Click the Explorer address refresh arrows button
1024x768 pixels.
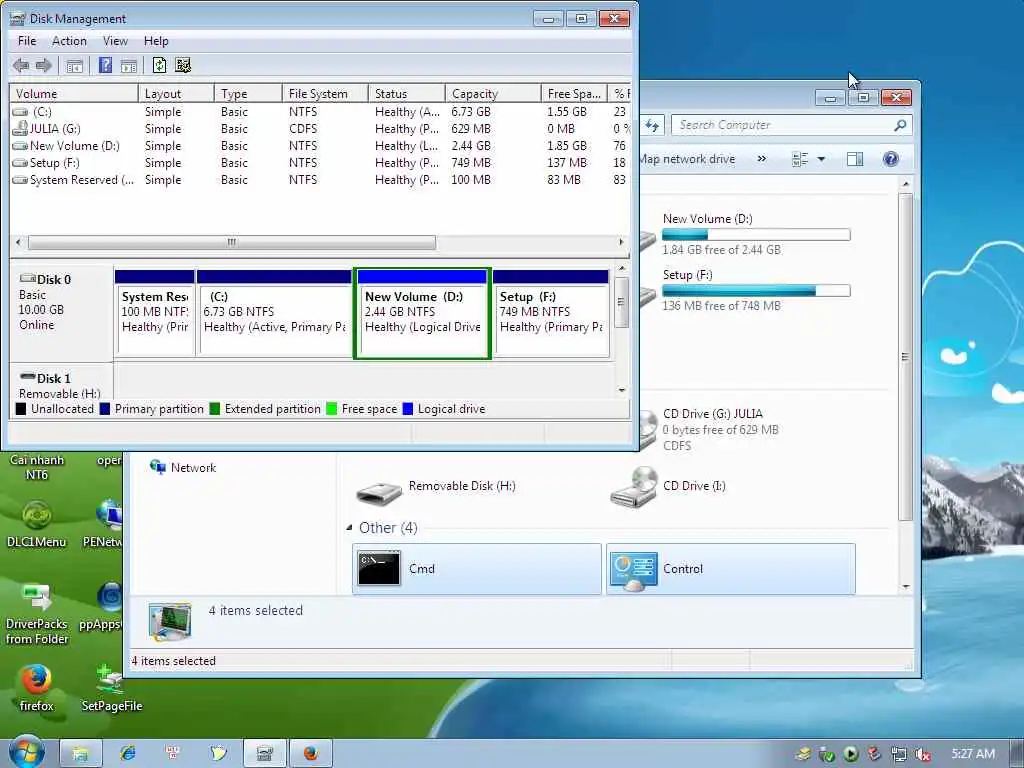click(652, 125)
